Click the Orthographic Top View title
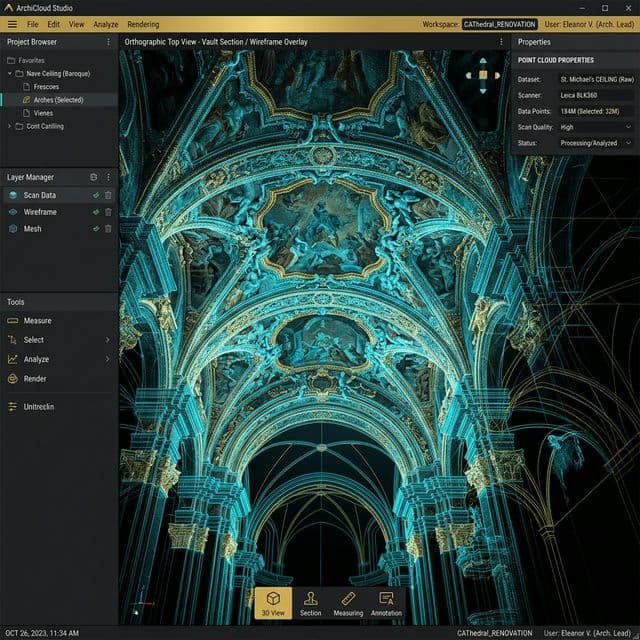This screenshot has width=640, height=640. (x=216, y=42)
